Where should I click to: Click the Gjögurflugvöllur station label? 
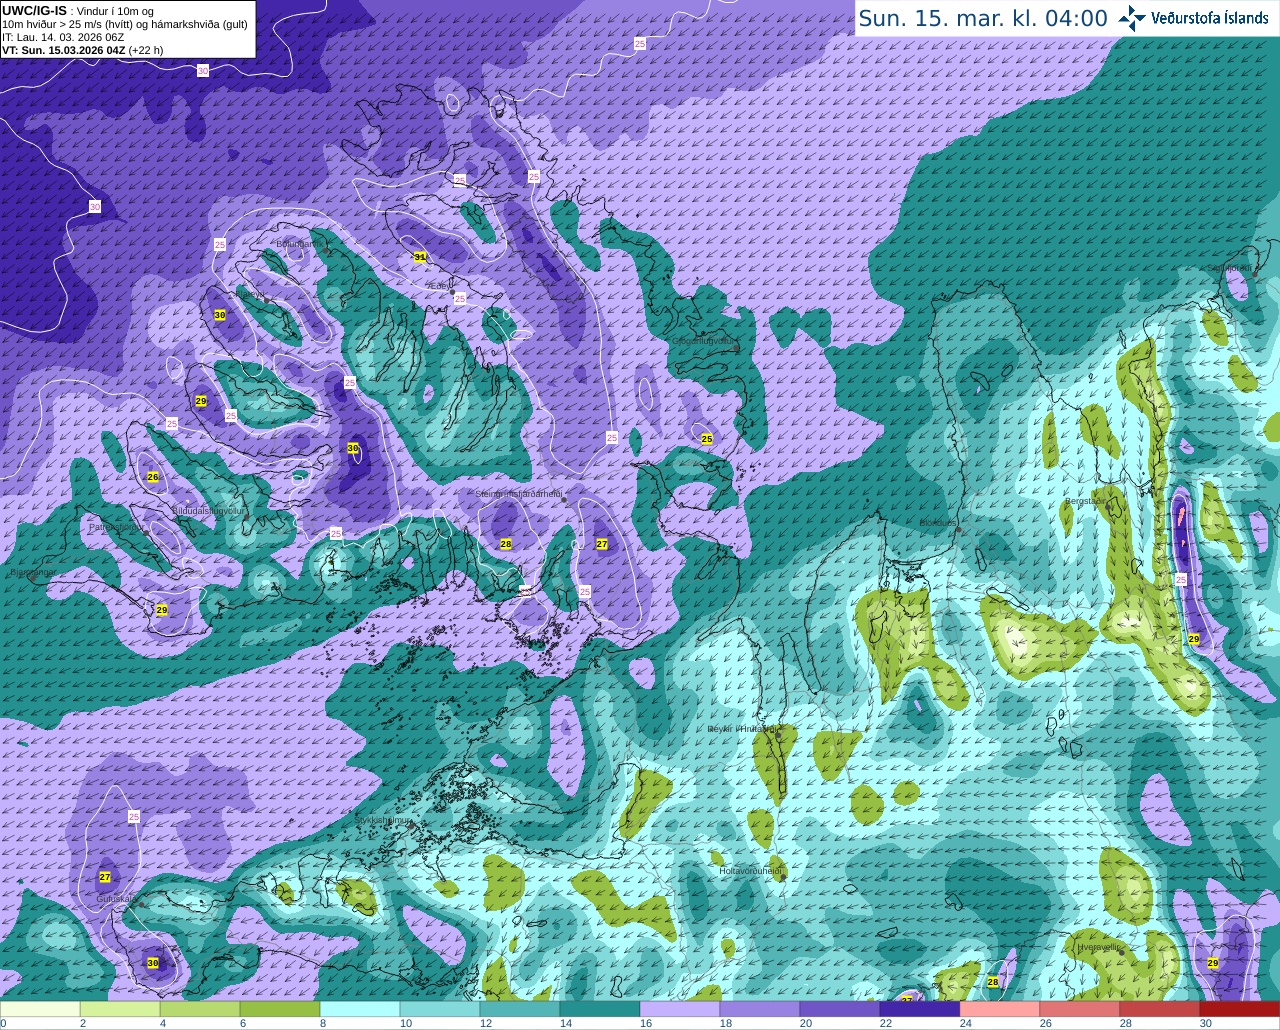(x=703, y=341)
